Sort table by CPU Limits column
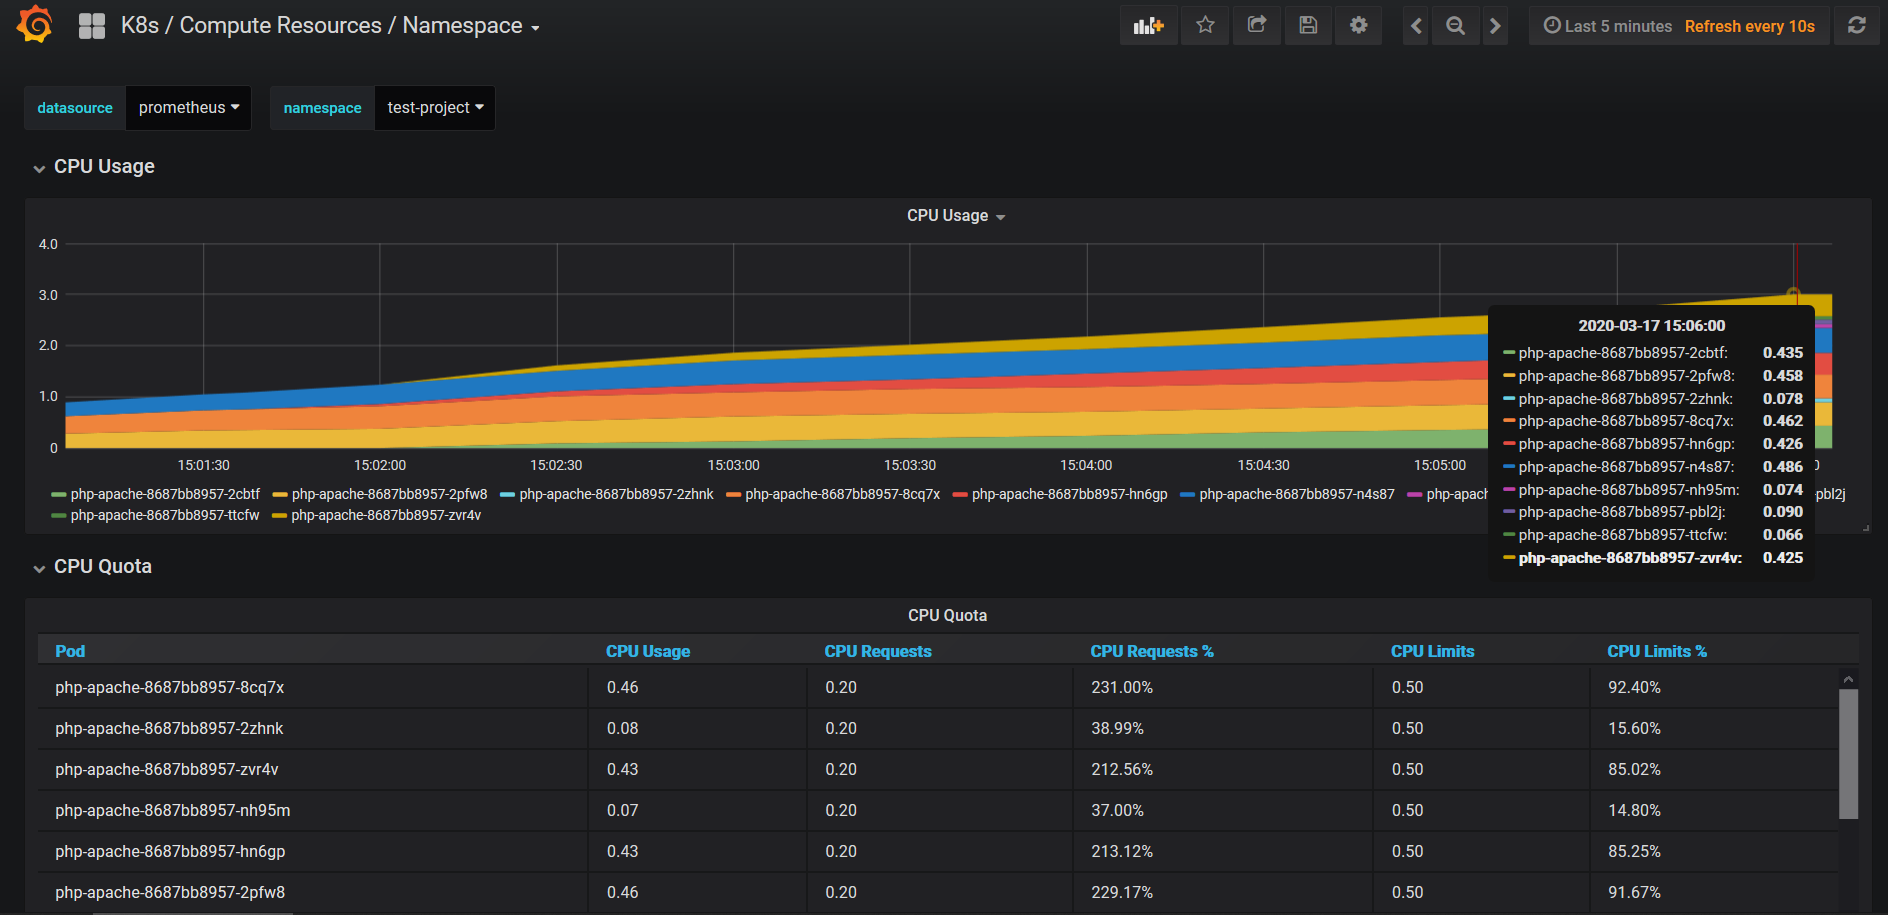Image resolution: width=1888 pixels, height=915 pixels. 1432,651
